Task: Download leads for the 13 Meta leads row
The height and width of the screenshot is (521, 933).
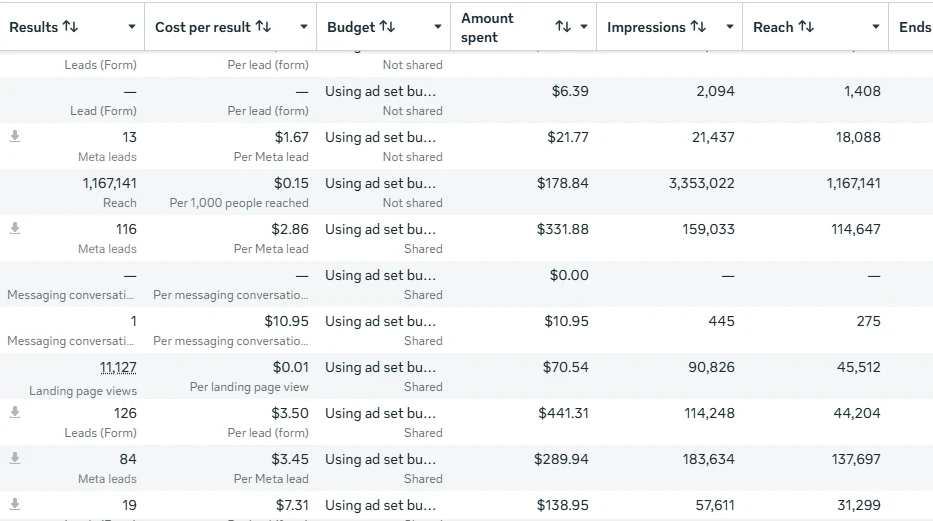Action: pyautogui.click(x=15, y=137)
